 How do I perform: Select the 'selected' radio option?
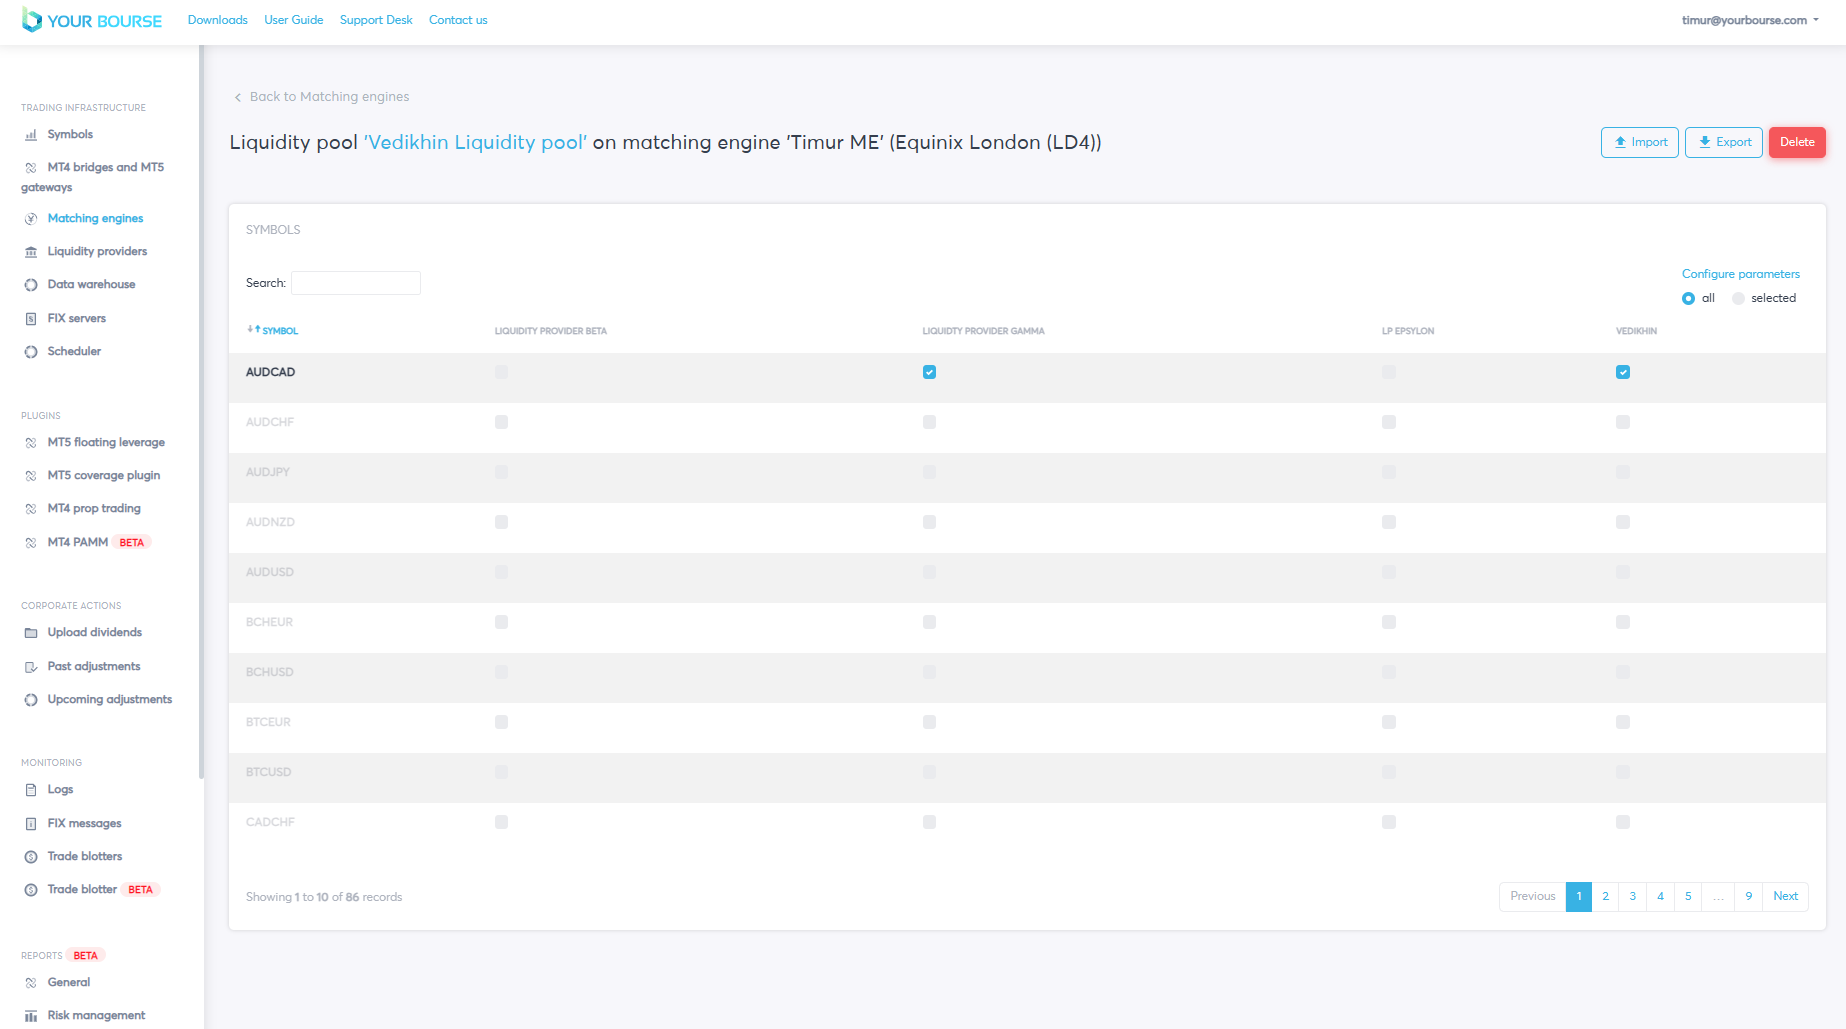coord(1738,298)
